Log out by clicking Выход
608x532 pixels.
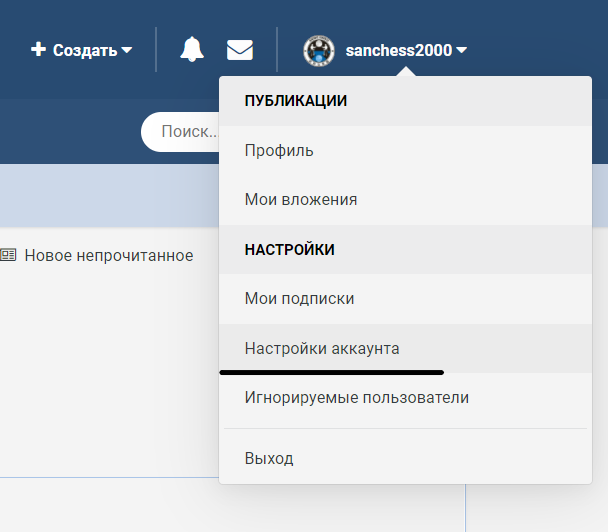coord(269,459)
